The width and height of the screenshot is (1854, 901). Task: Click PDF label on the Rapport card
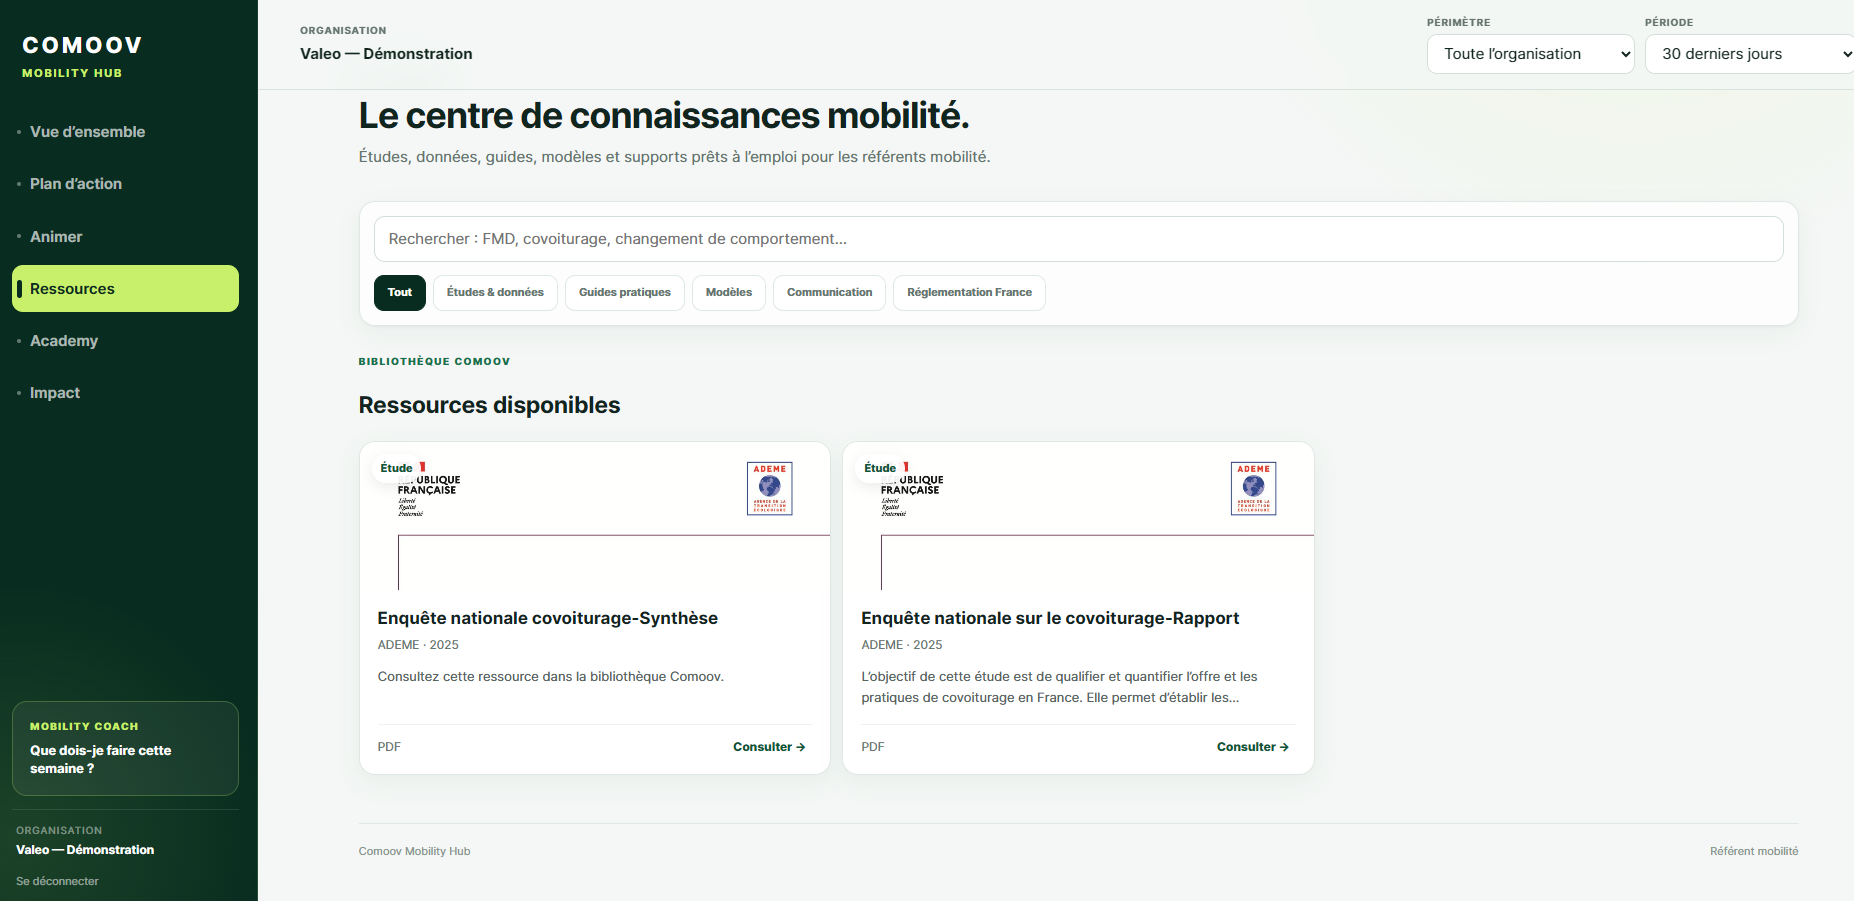click(x=873, y=747)
